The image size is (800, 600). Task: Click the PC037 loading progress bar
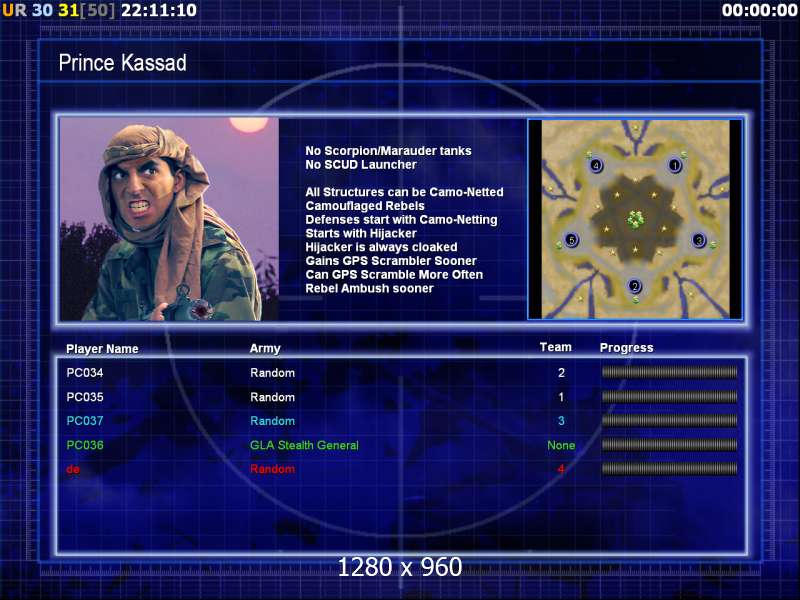coord(669,420)
